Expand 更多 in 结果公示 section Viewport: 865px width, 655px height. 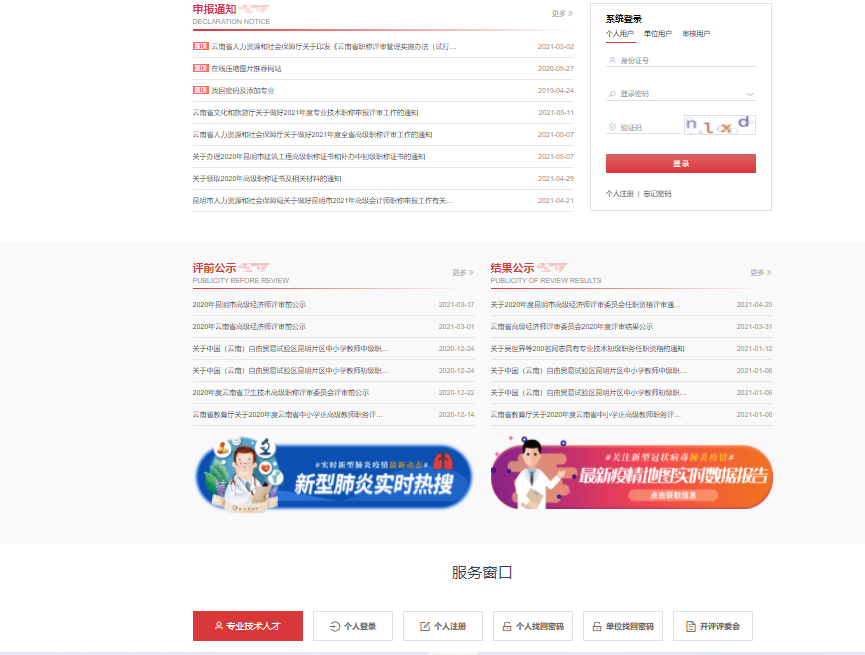click(x=761, y=272)
